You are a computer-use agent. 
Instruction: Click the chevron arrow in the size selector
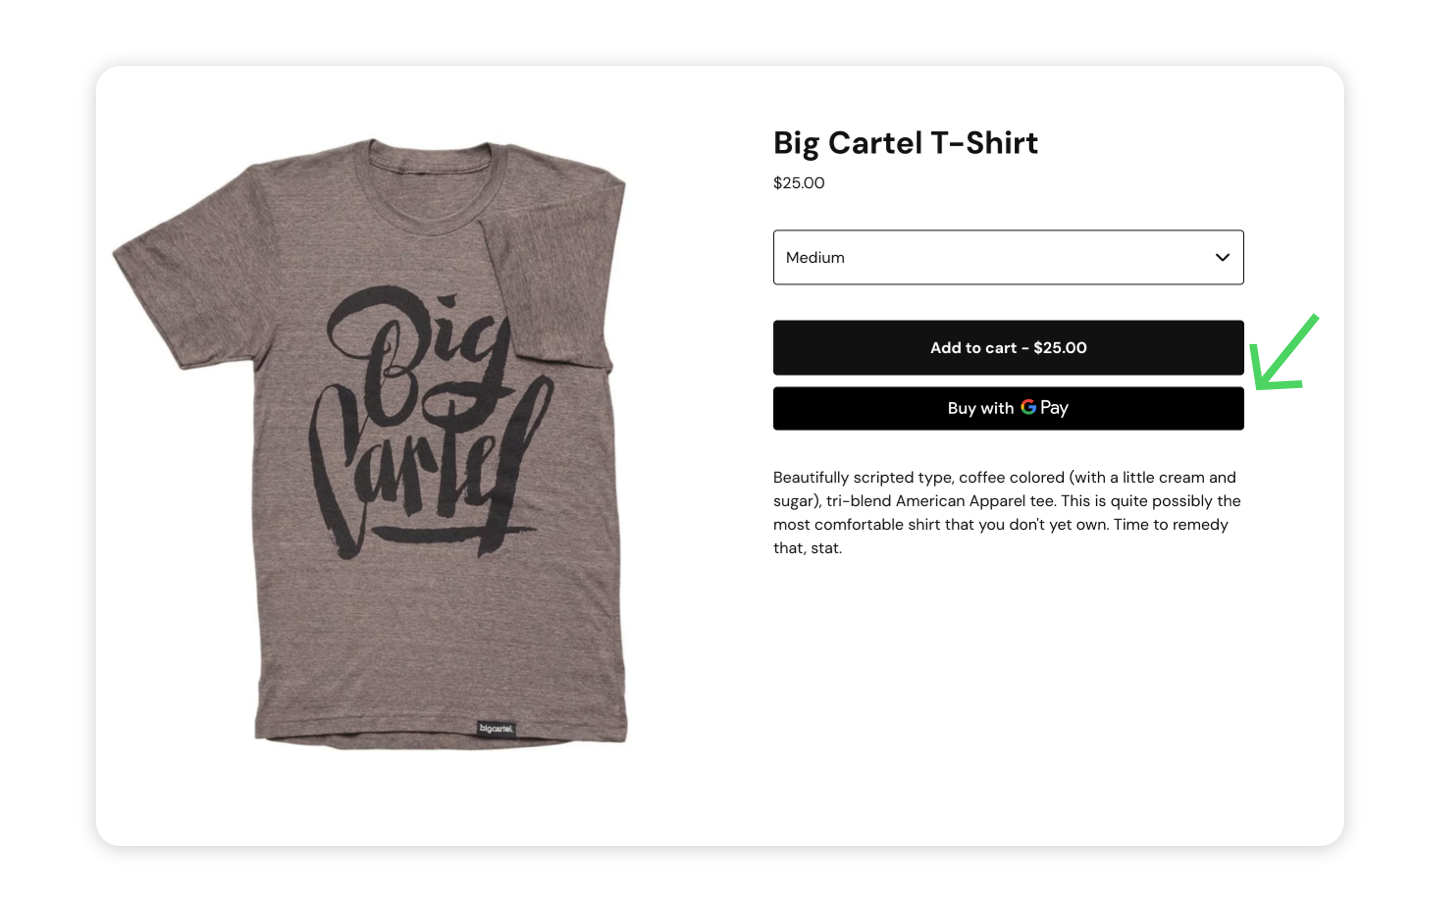click(1222, 257)
